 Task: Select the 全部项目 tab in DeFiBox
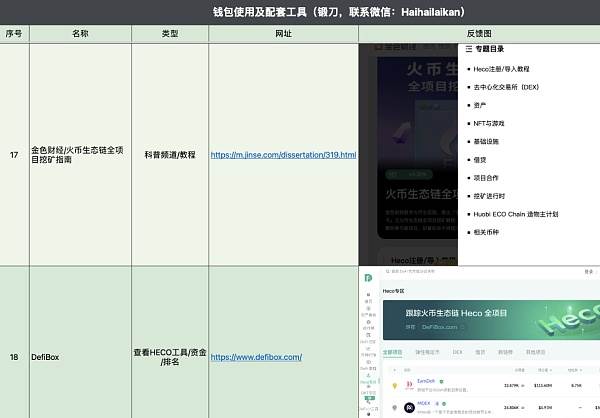(x=393, y=352)
